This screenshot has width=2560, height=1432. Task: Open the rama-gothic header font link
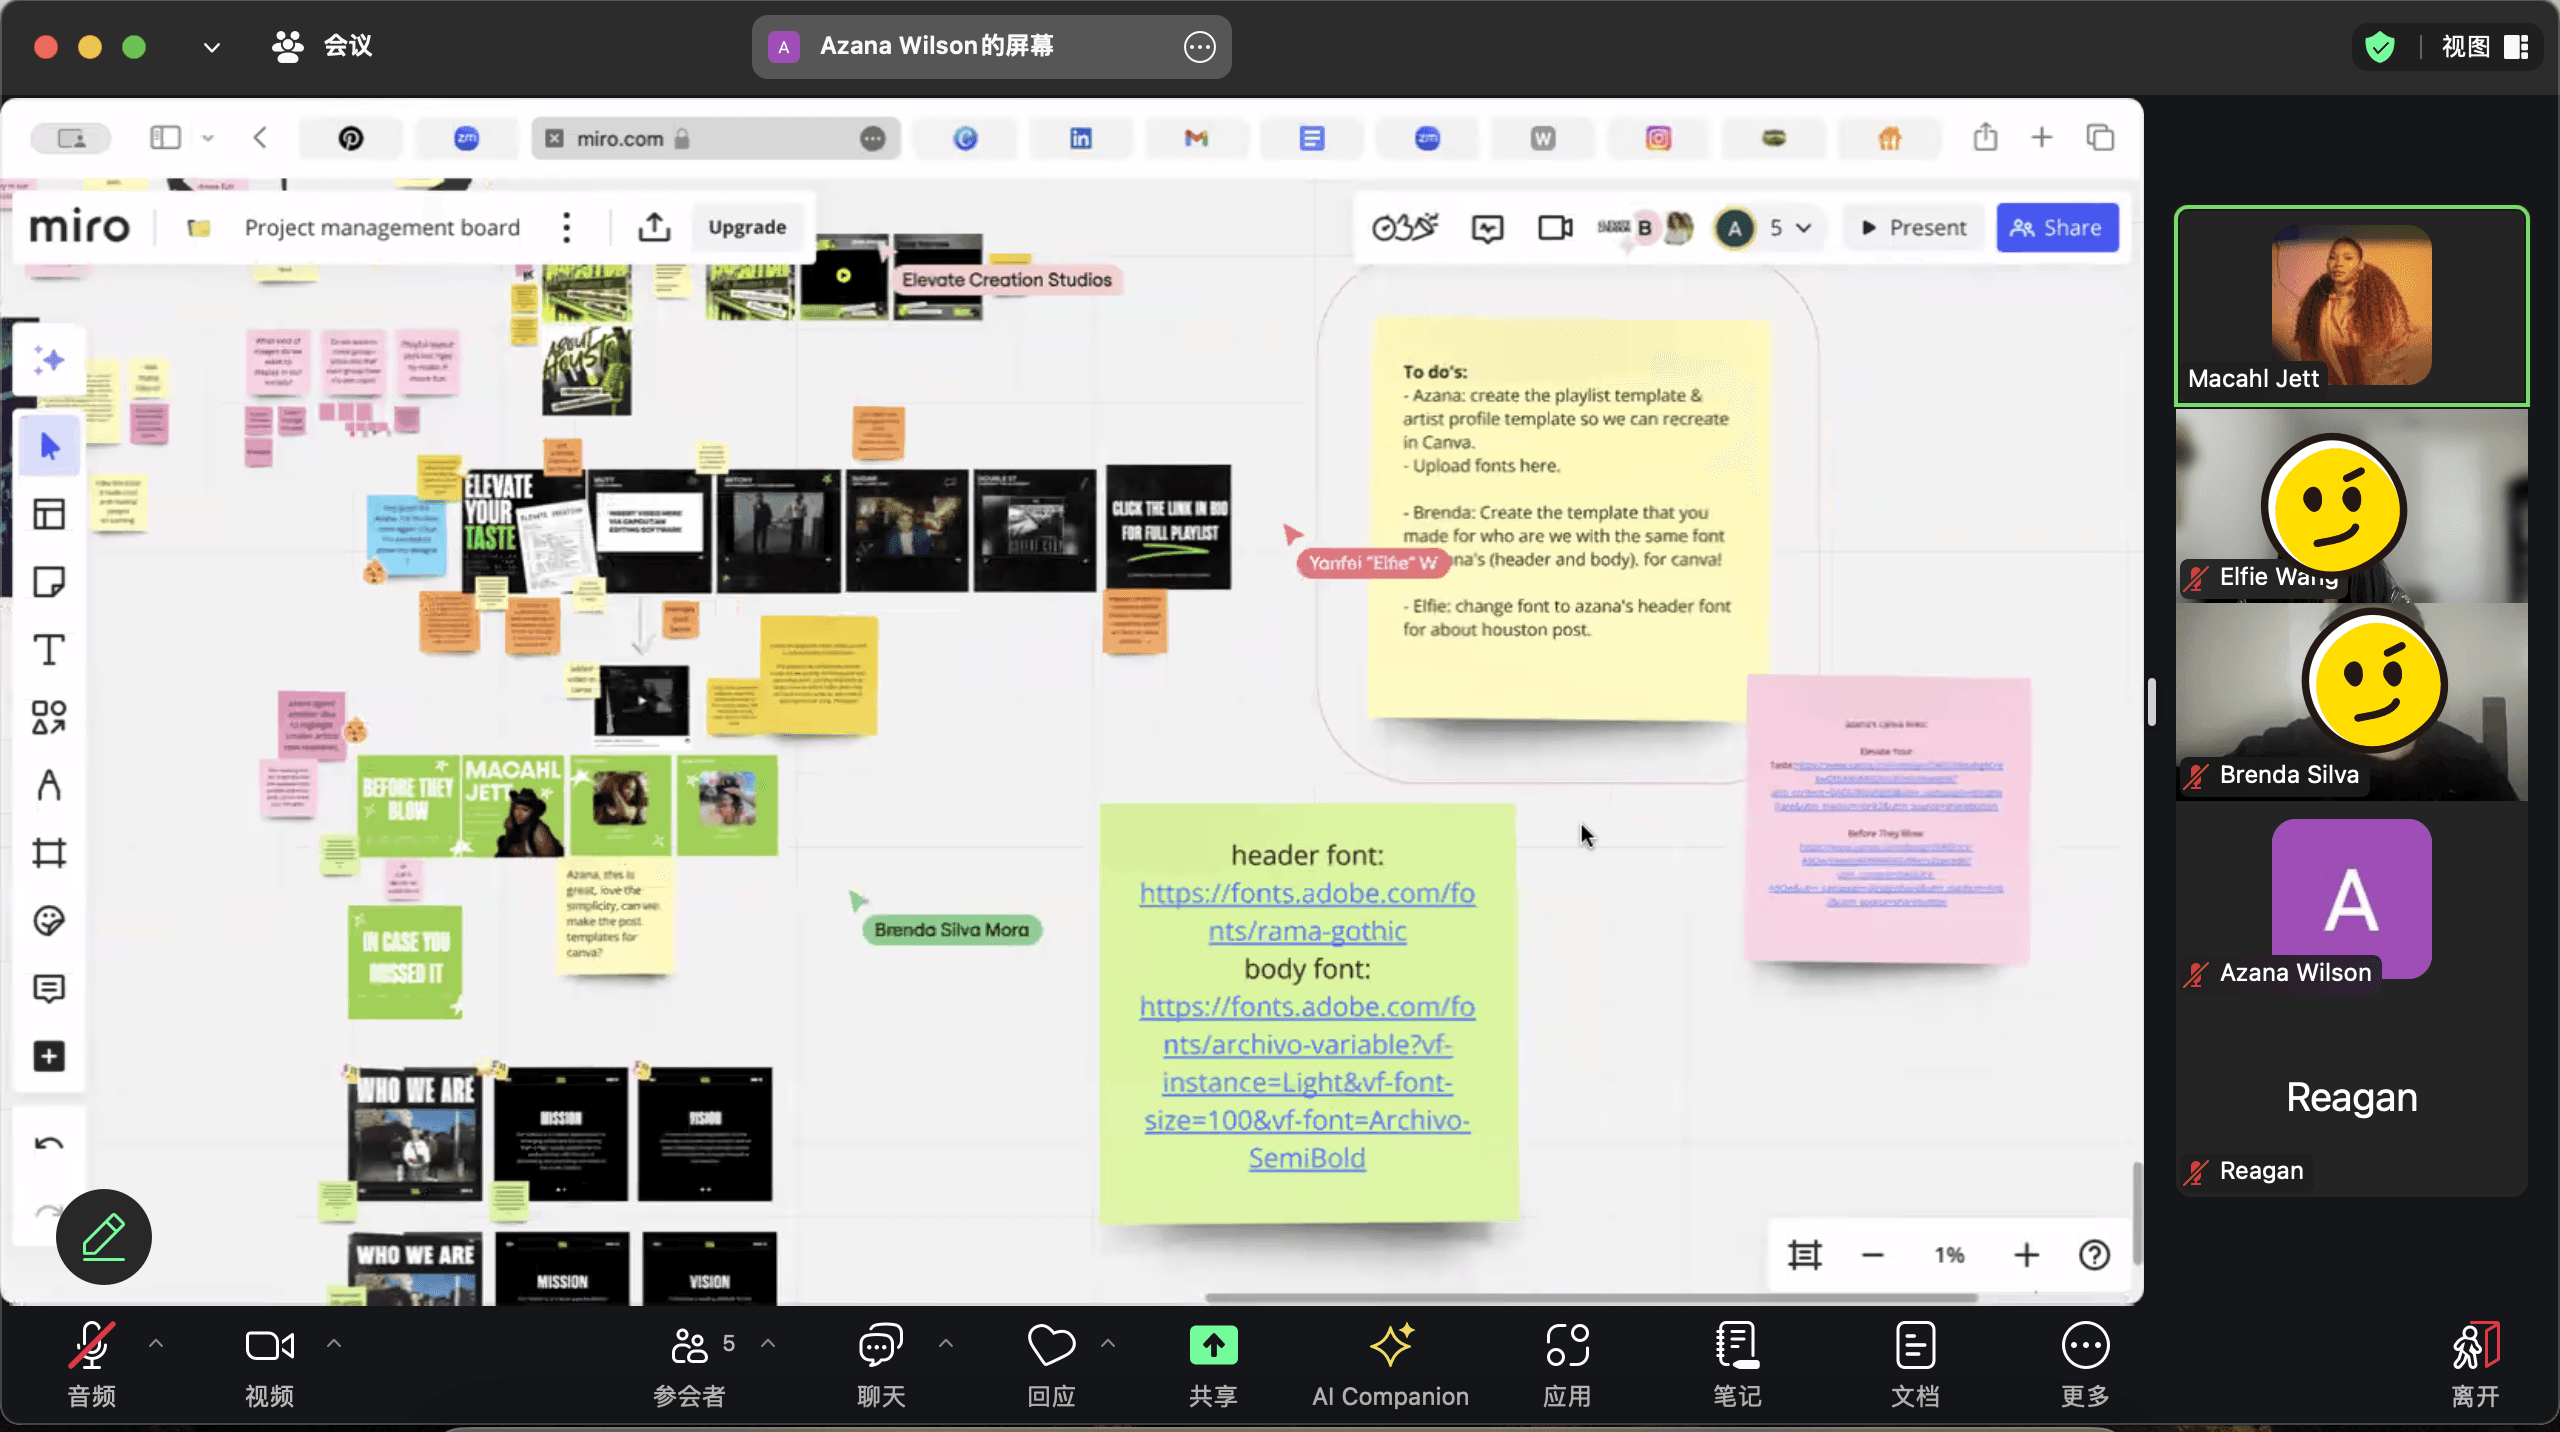[x=1306, y=912]
